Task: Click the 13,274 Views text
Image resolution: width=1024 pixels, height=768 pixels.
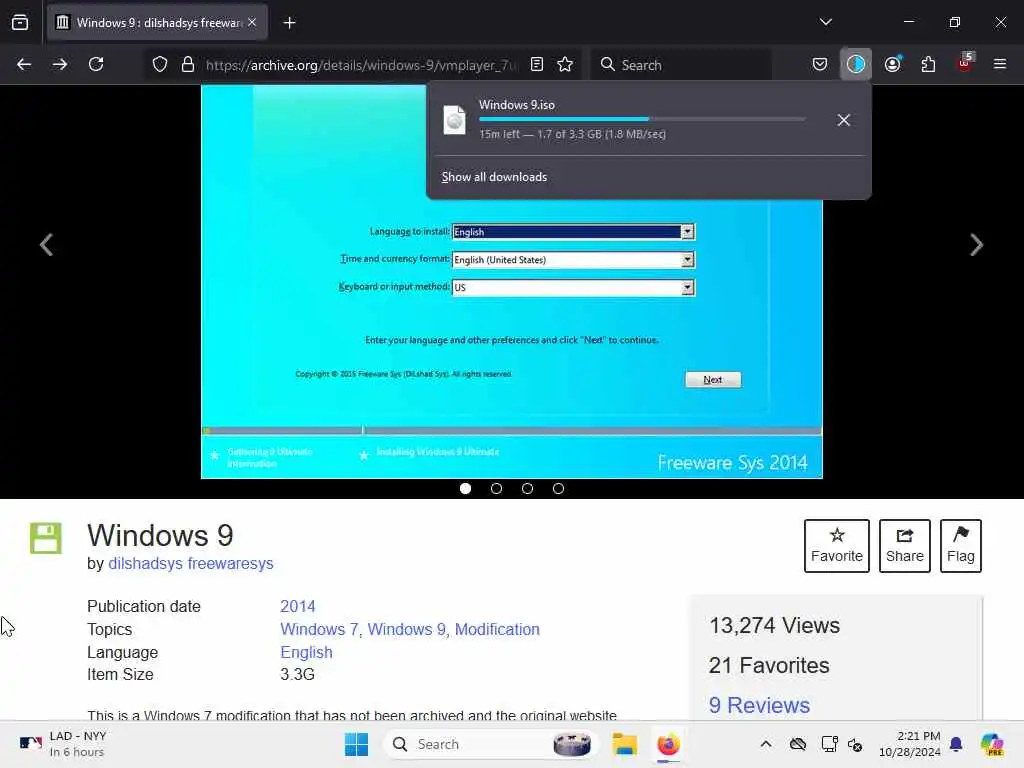Action: 775,625
